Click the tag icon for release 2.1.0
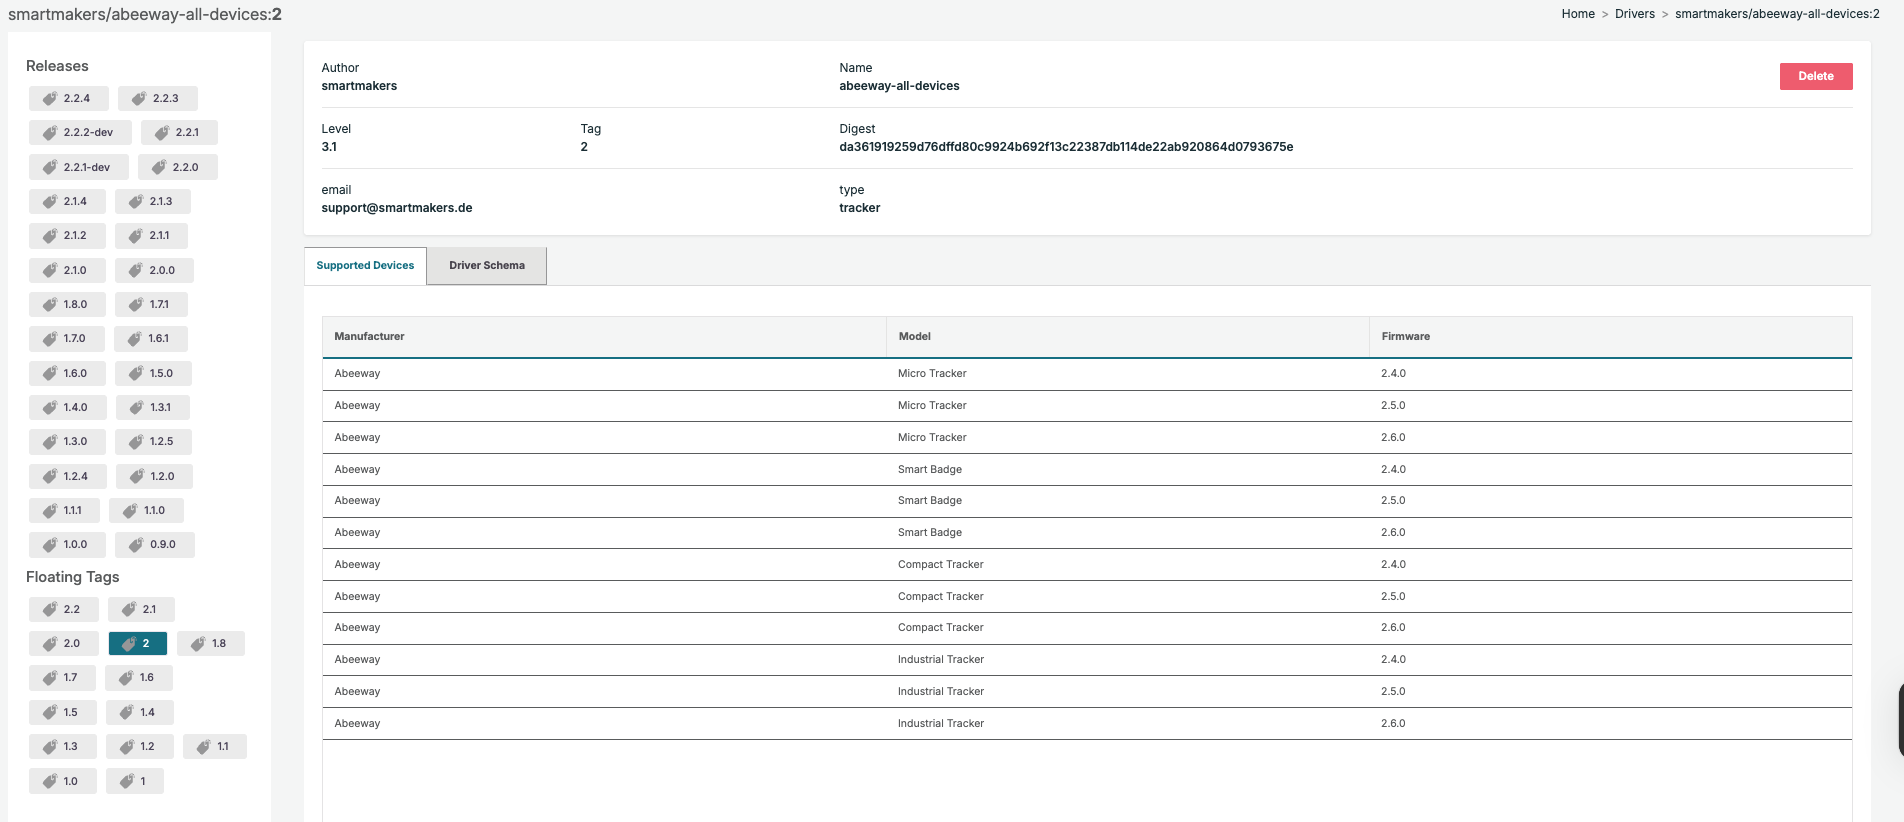The image size is (1904, 822). (50, 270)
